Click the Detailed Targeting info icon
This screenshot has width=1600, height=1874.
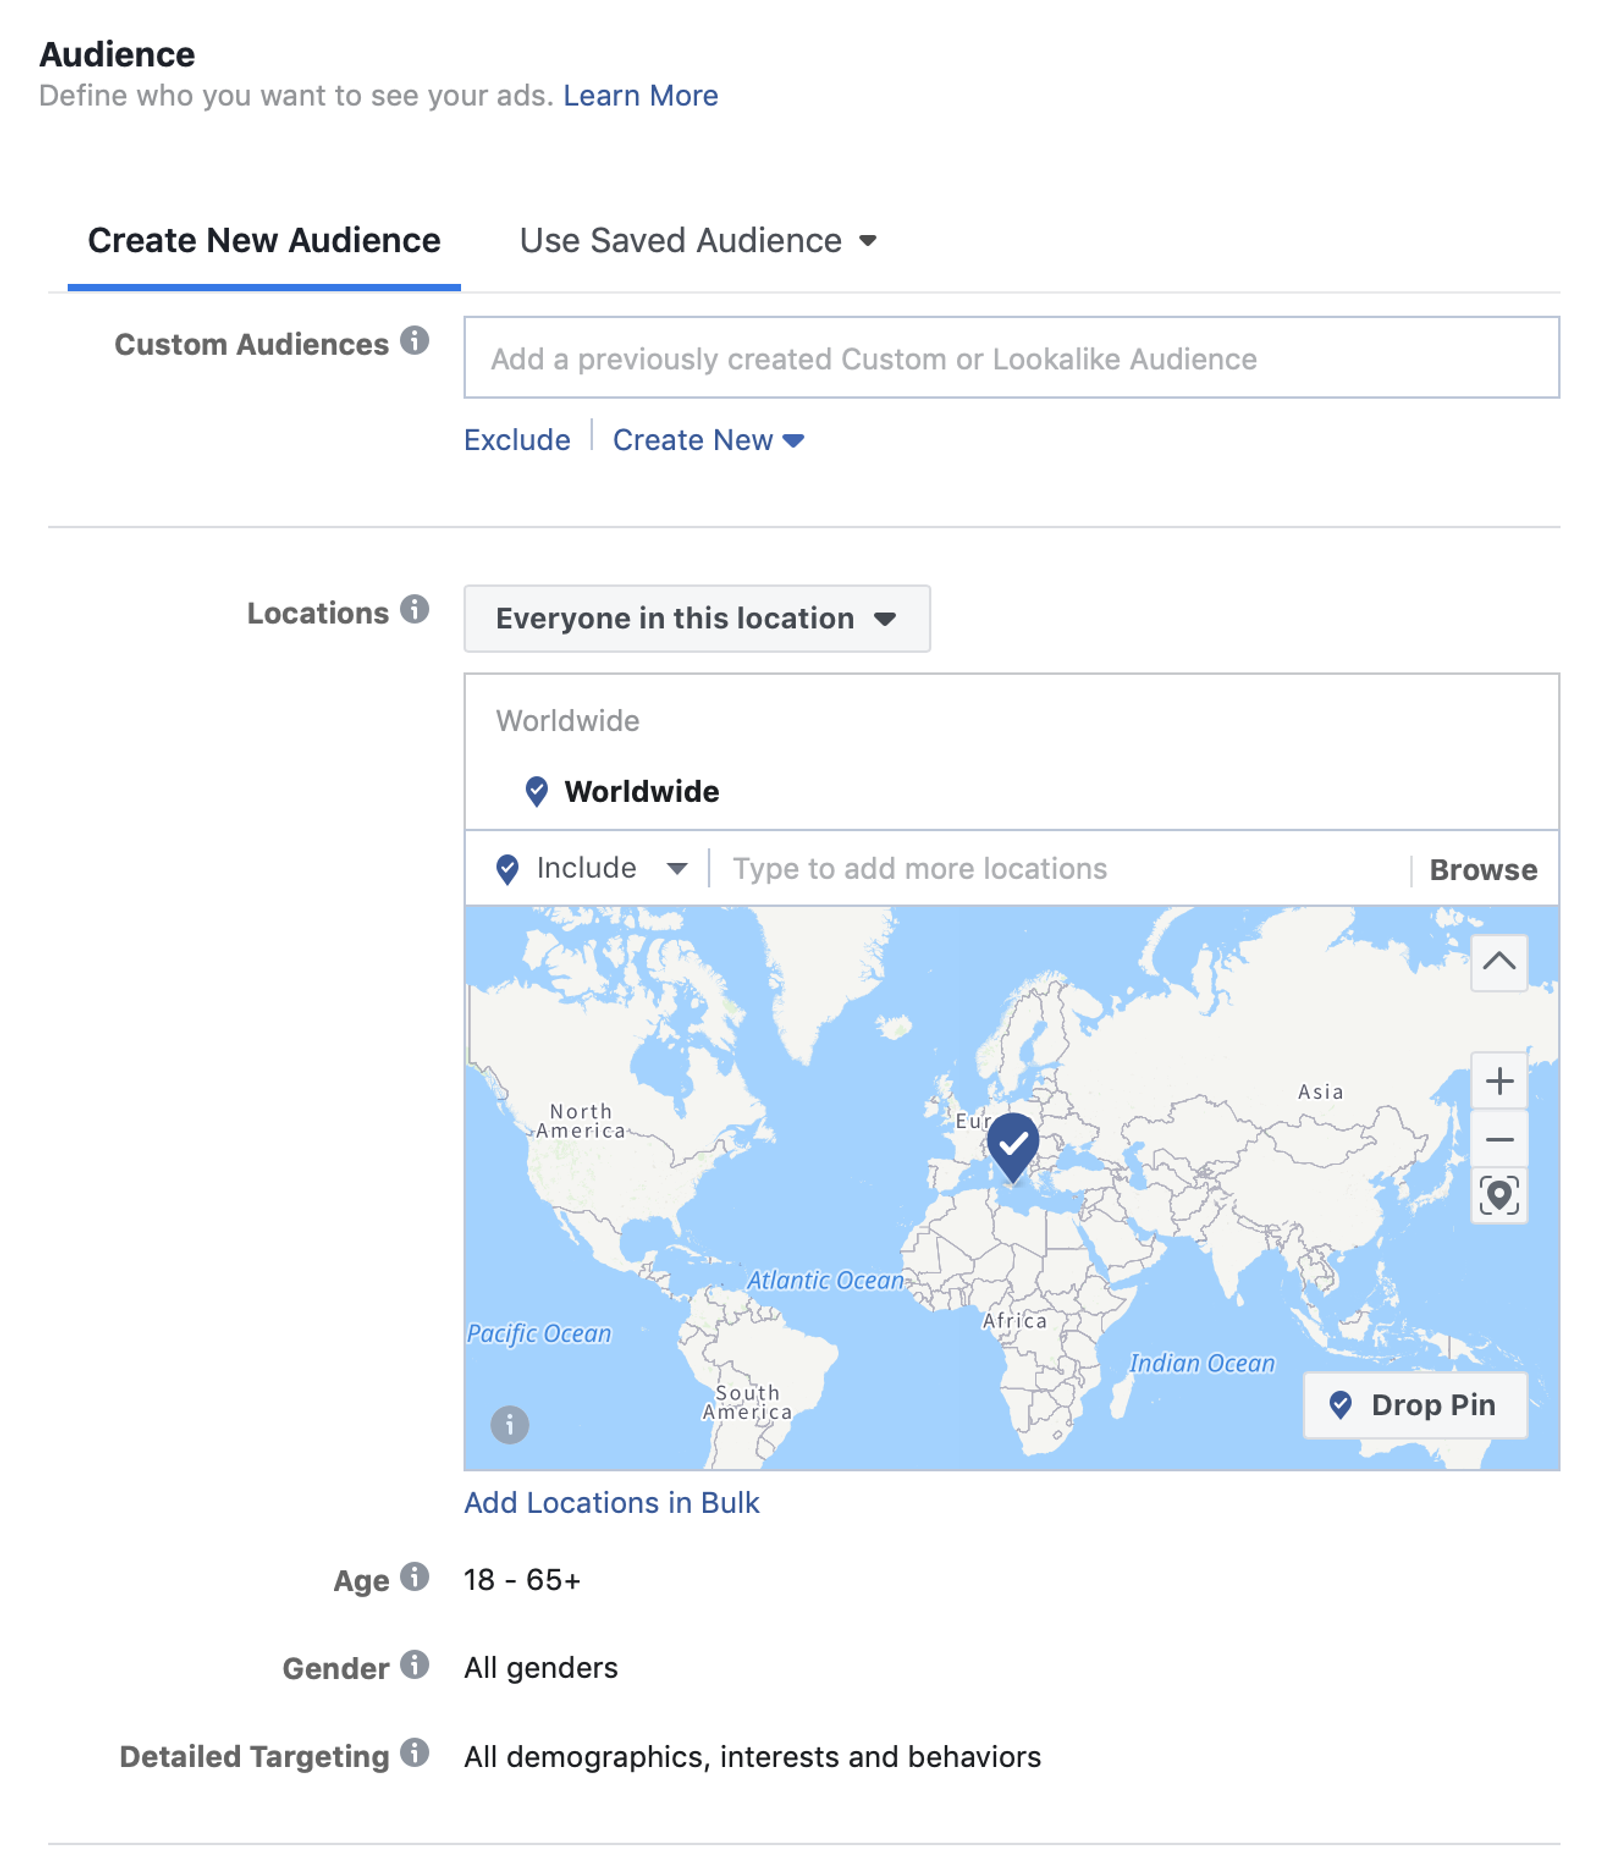coord(414,1753)
